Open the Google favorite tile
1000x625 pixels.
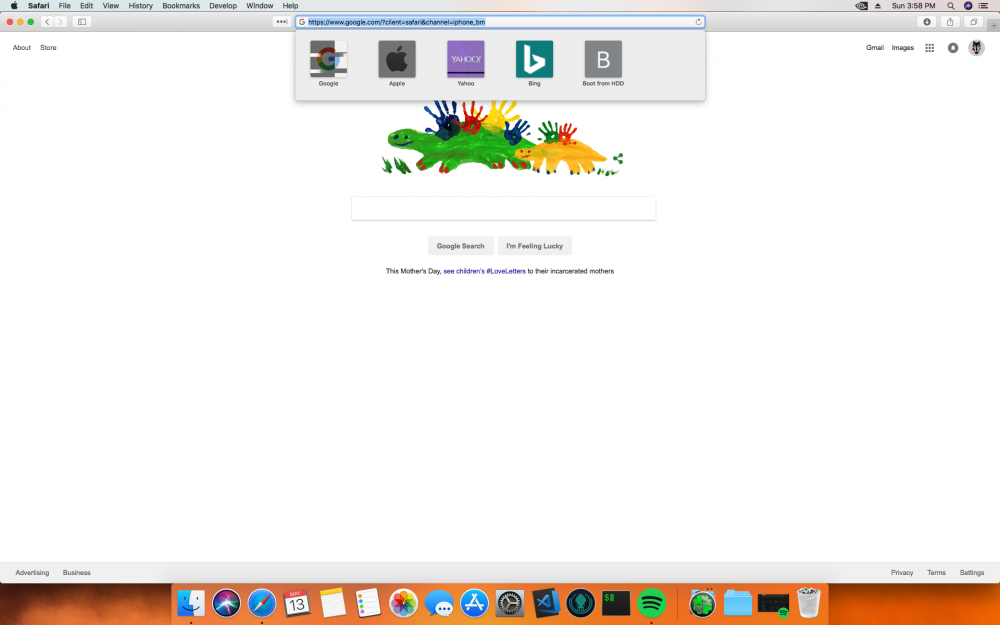(x=328, y=59)
